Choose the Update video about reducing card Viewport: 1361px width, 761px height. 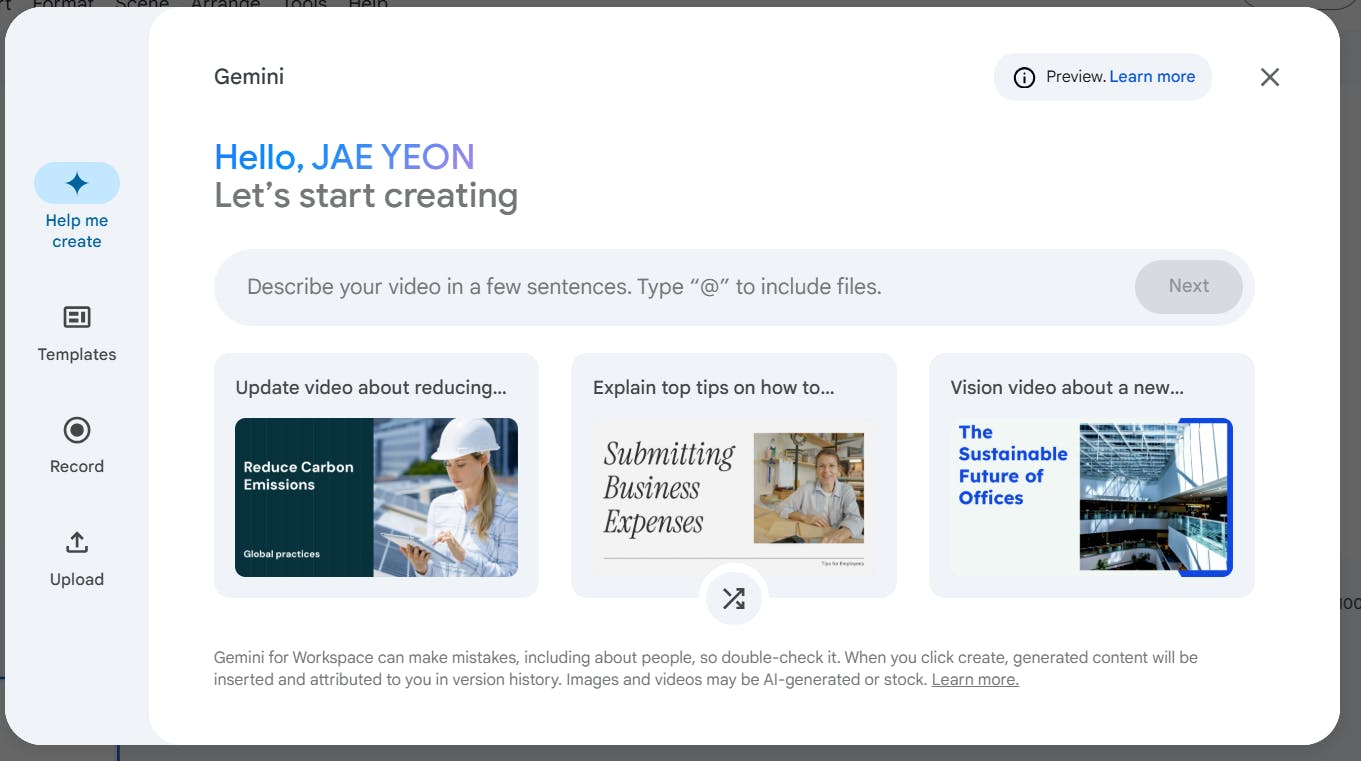pyautogui.click(x=376, y=475)
